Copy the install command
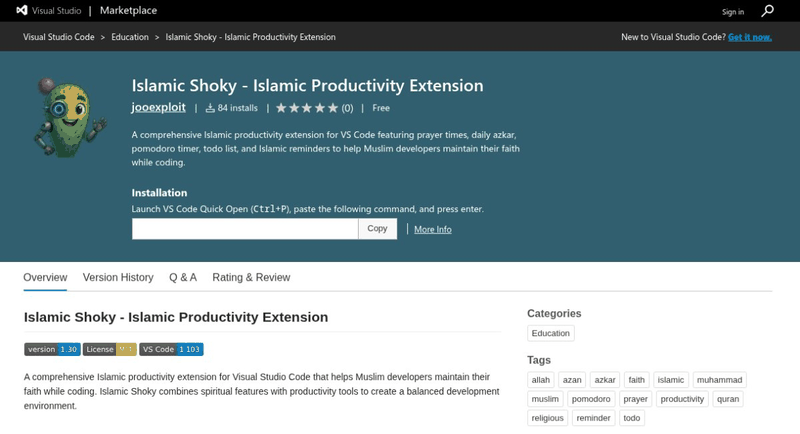Viewport: 800px width, 434px height. [378, 228]
